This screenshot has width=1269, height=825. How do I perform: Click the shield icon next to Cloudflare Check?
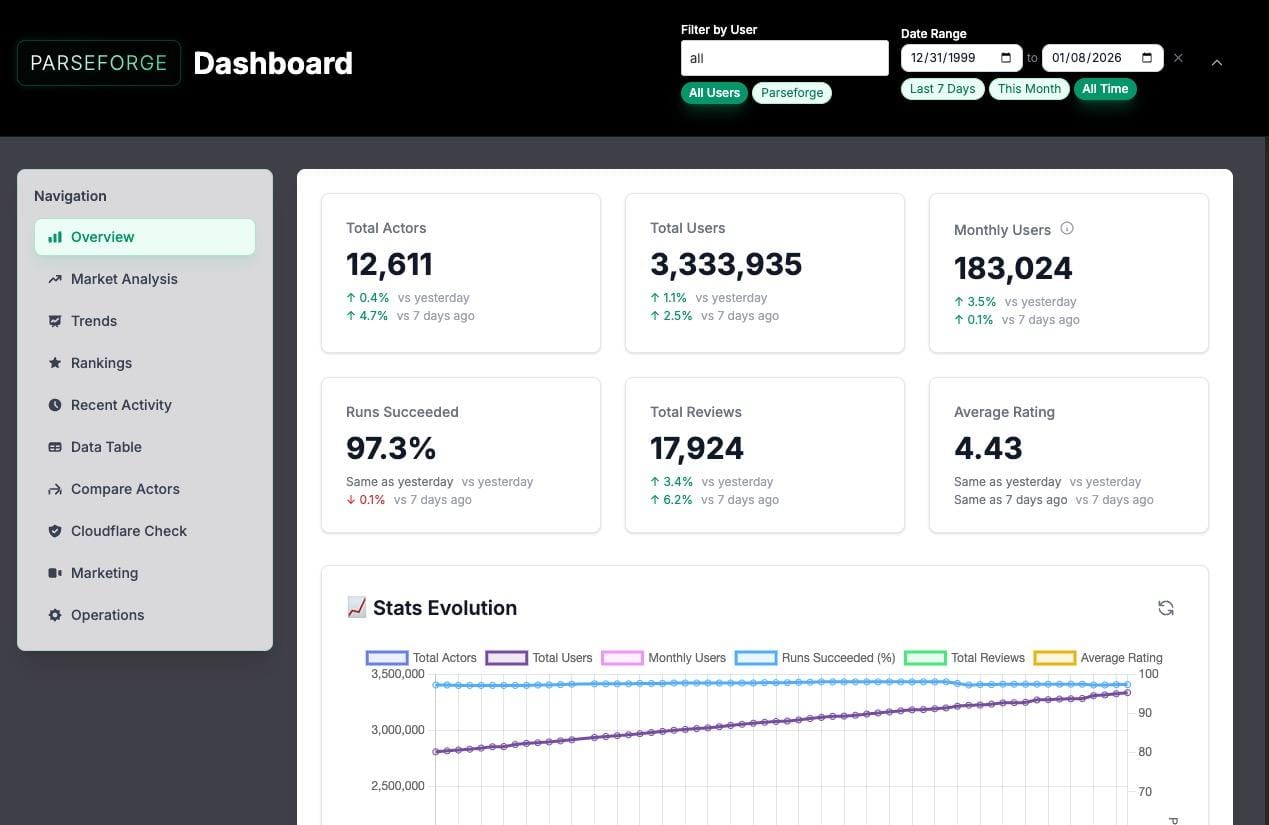(x=55, y=531)
